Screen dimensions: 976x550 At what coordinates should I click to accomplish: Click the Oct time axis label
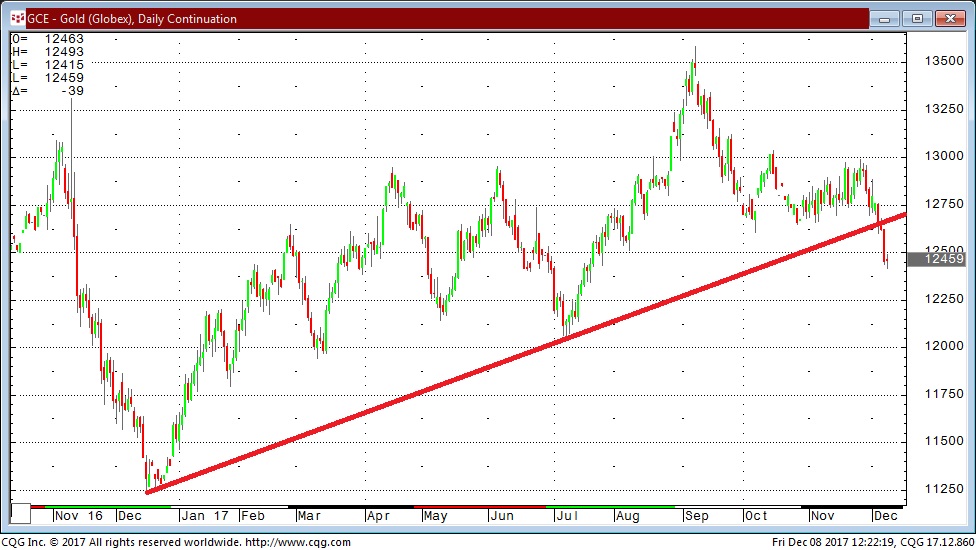756,516
